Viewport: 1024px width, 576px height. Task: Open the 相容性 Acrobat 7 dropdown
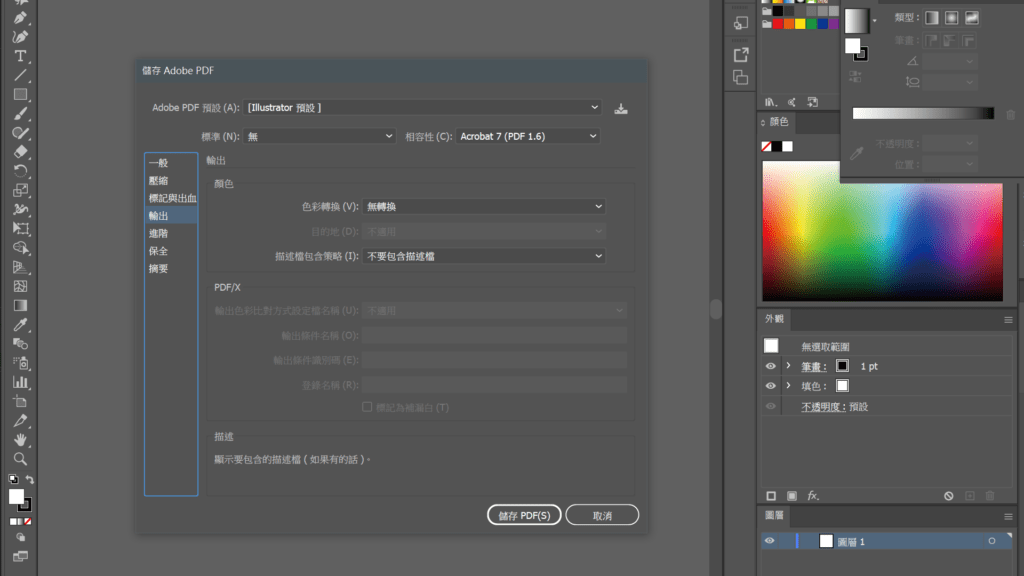(528, 136)
